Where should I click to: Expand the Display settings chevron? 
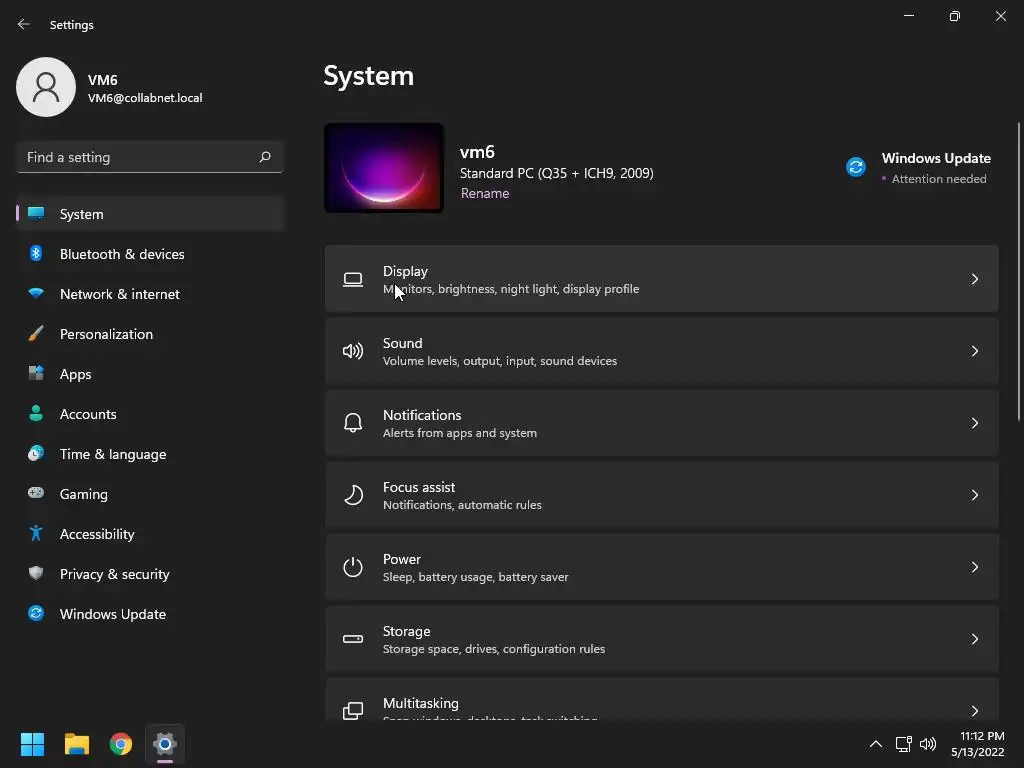[x=974, y=279]
